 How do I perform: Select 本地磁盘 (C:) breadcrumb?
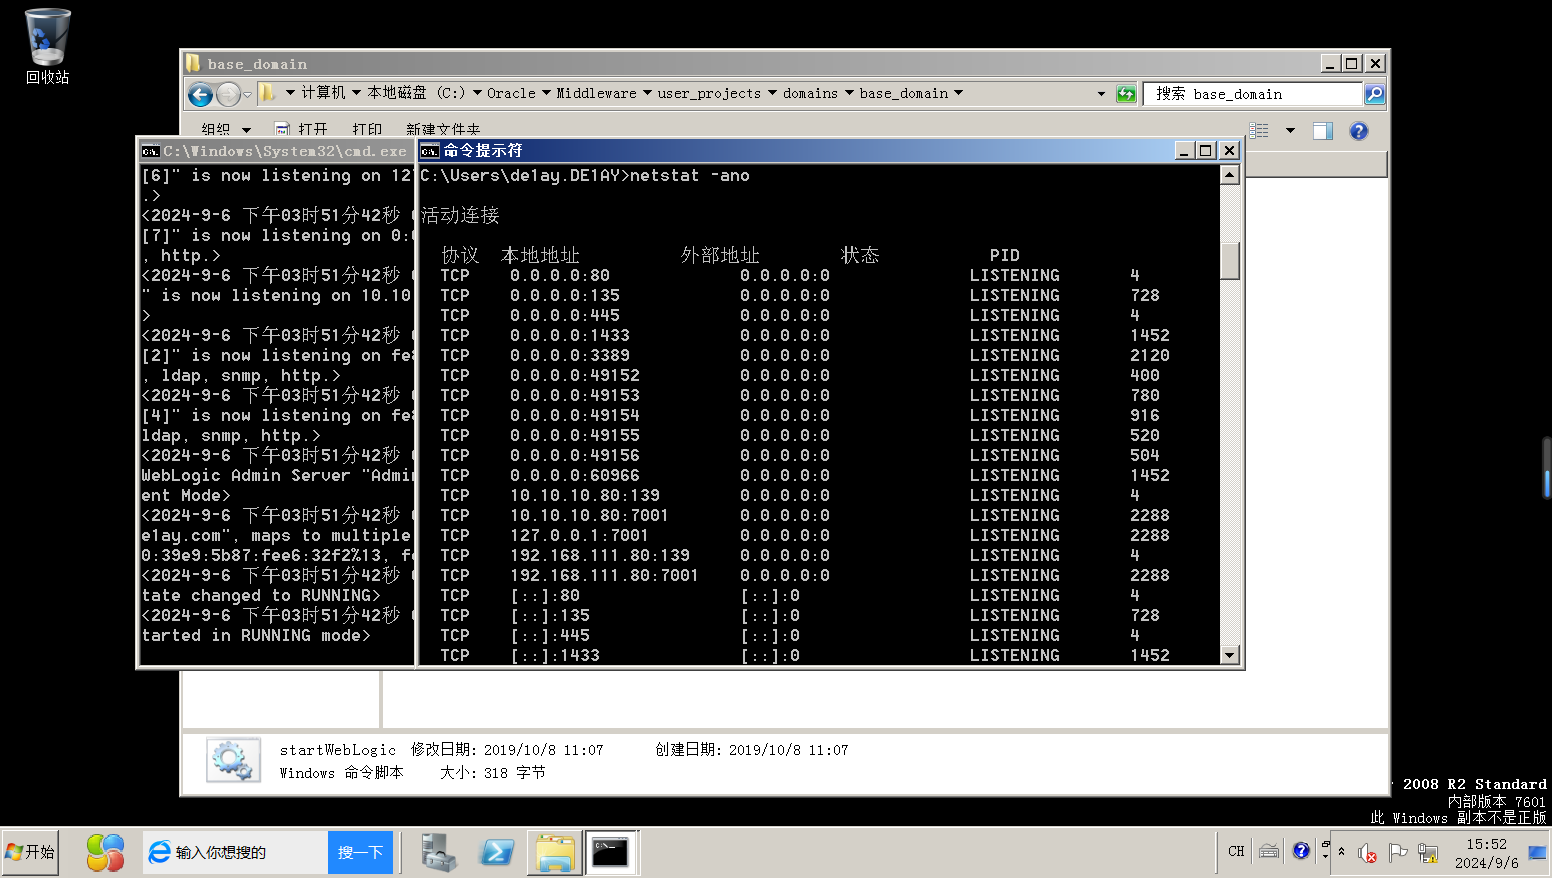click(x=416, y=93)
